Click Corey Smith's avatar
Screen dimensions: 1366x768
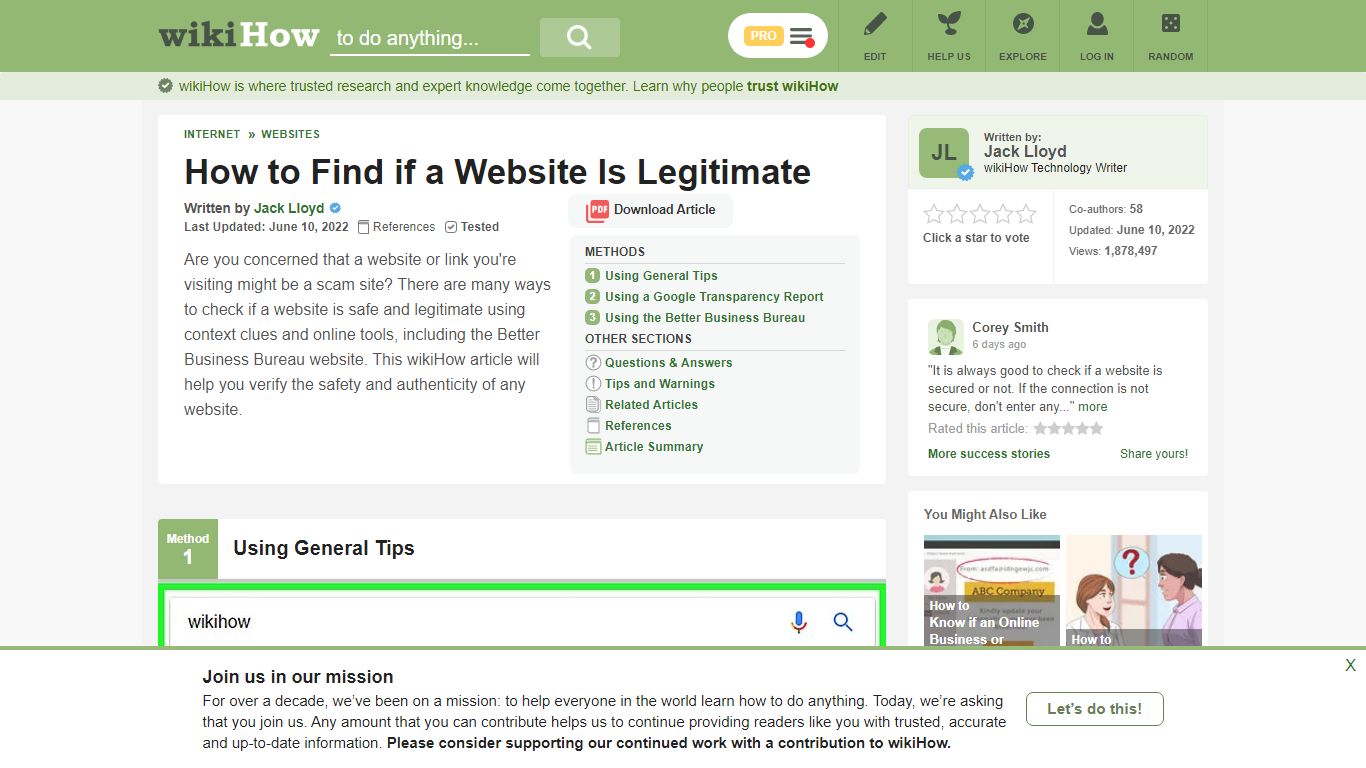pos(946,337)
